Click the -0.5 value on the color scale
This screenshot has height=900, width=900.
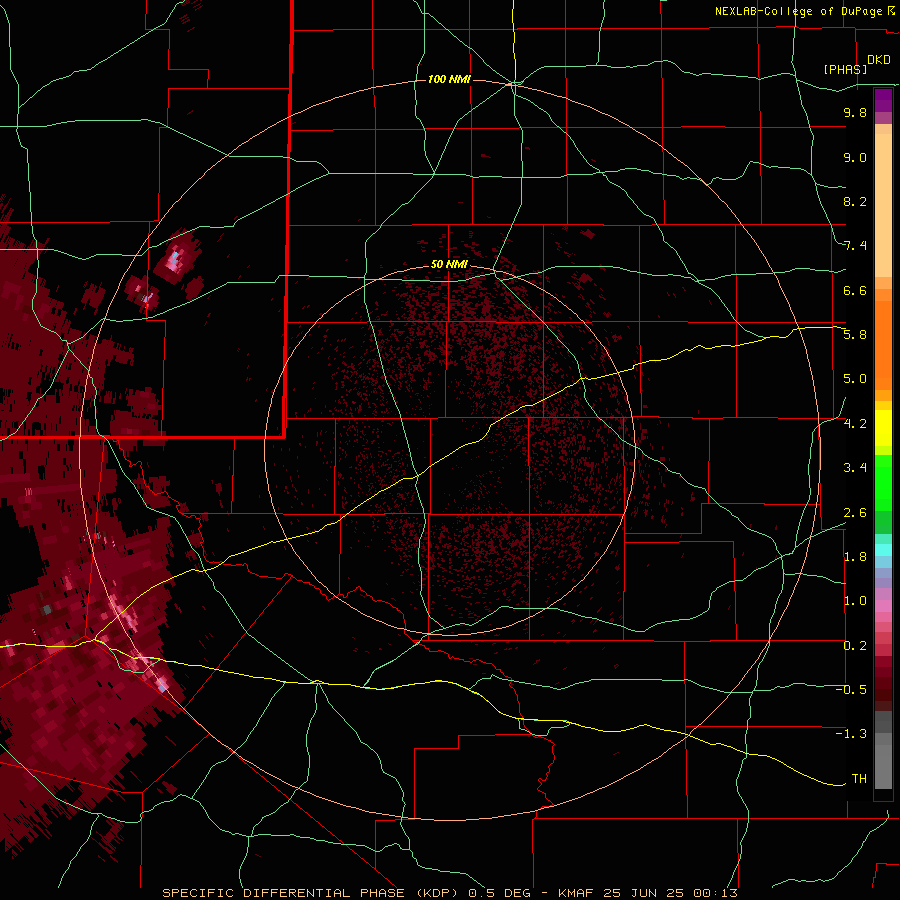pyautogui.click(x=851, y=690)
